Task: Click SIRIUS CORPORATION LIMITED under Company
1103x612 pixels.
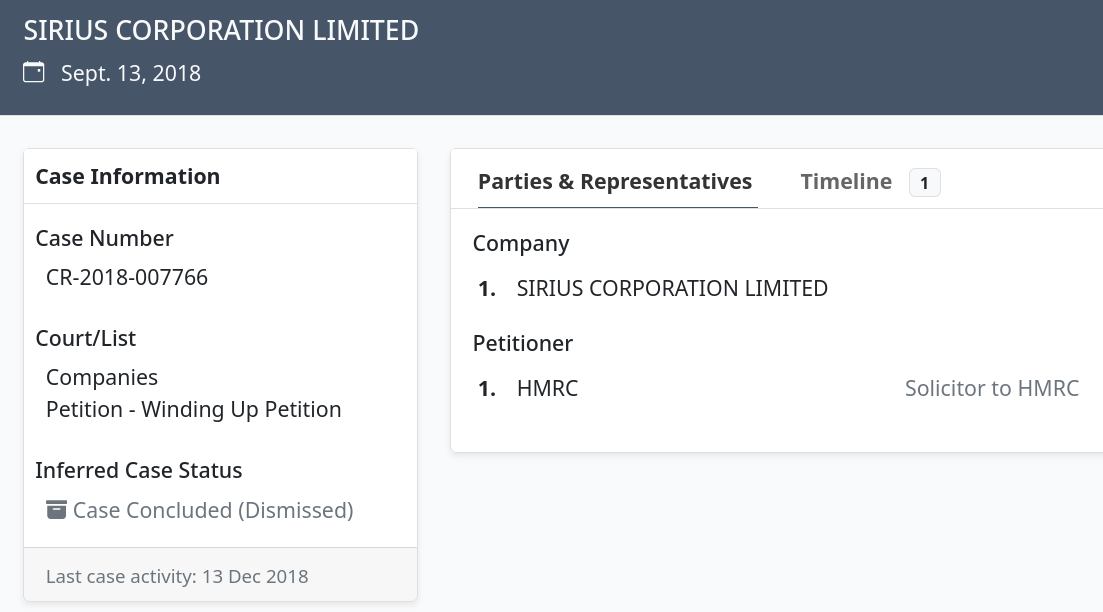Action: (672, 288)
